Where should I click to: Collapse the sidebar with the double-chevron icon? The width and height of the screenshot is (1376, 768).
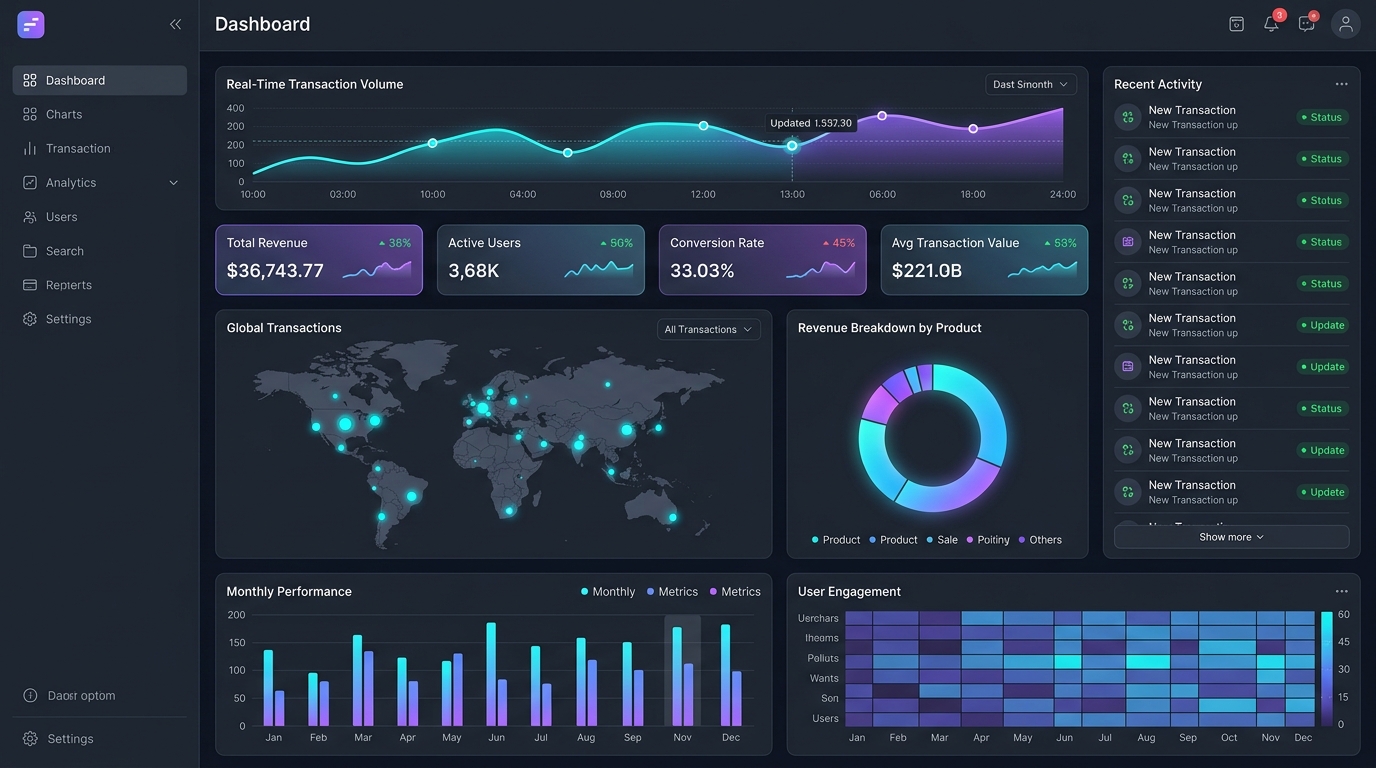click(x=176, y=24)
